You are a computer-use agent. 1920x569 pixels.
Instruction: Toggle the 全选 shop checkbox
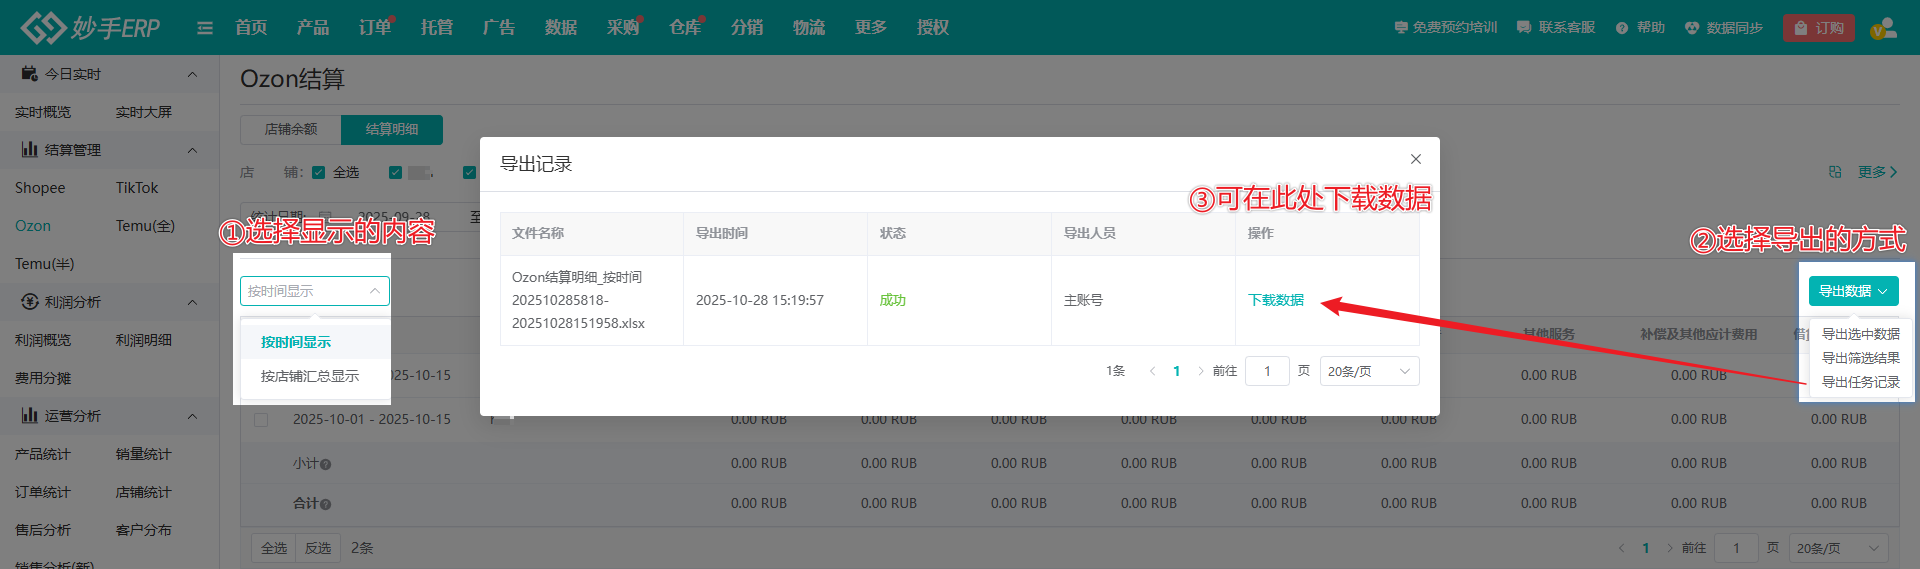pyautogui.click(x=319, y=172)
